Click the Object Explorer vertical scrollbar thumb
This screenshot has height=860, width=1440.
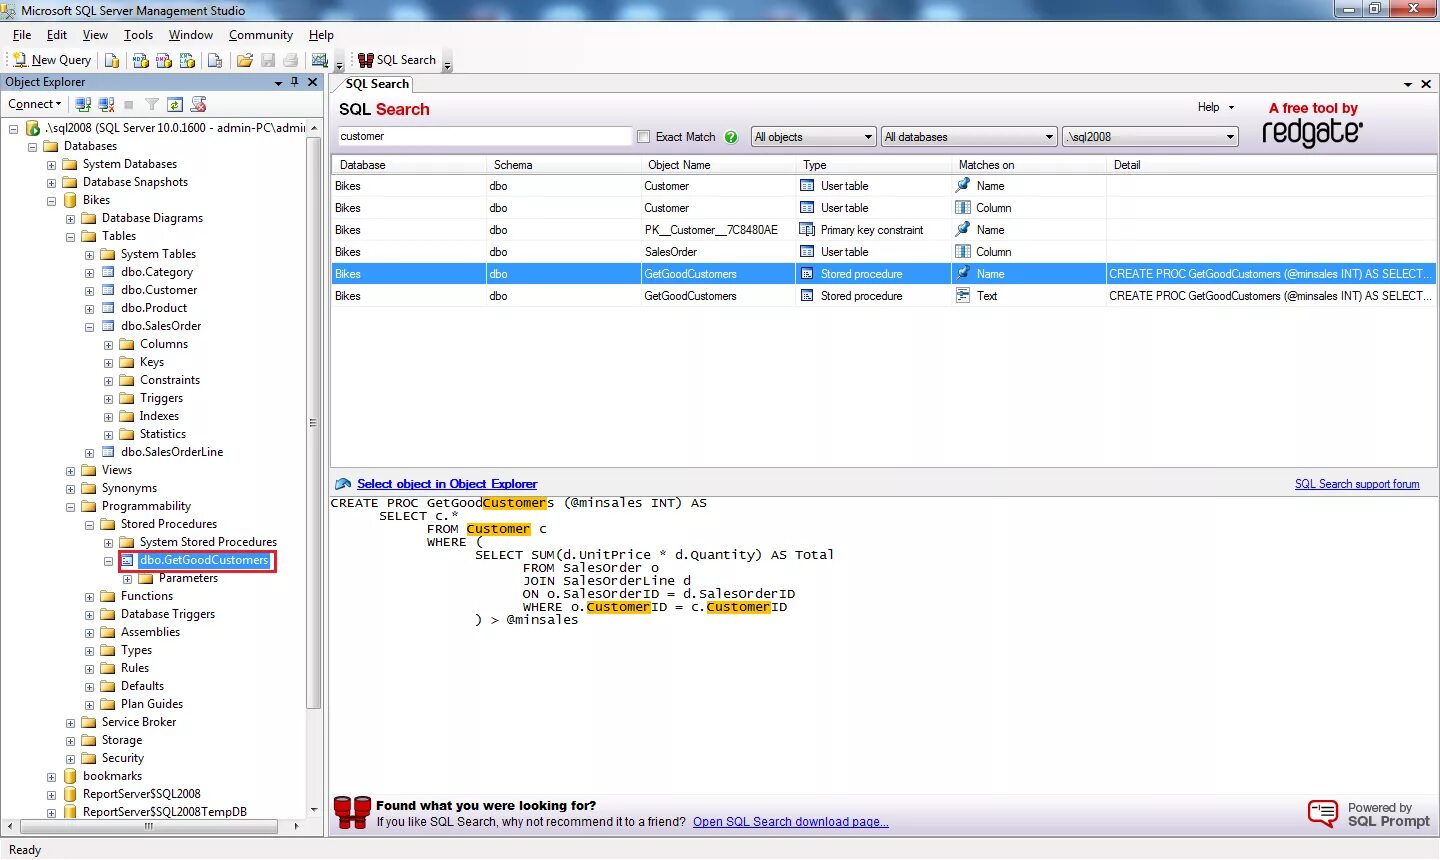[314, 422]
